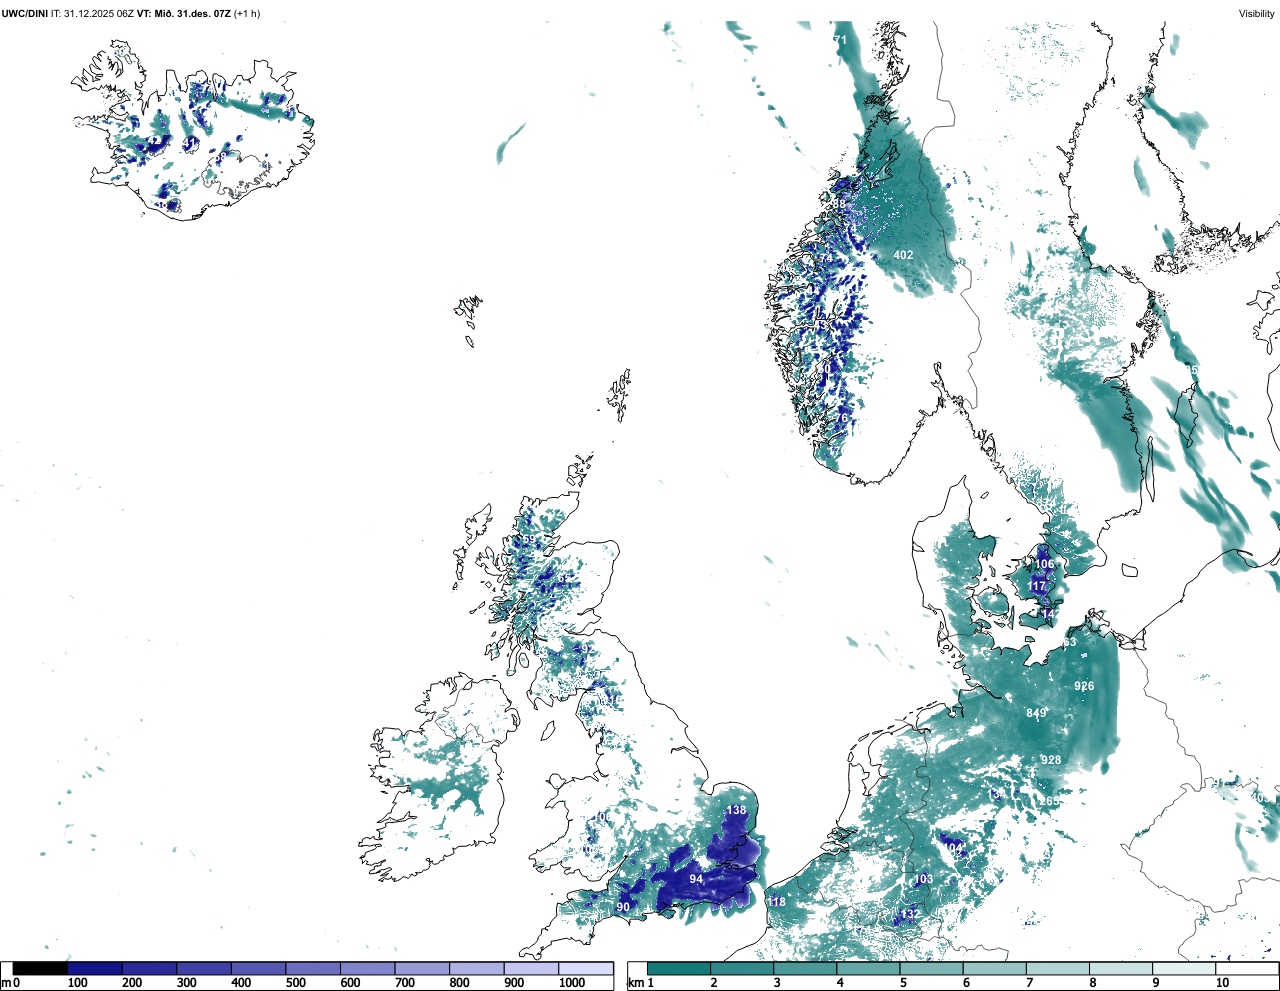Select the 1–2 km dark teal swatch
The width and height of the screenshot is (1280, 991).
tap(679, 968)
